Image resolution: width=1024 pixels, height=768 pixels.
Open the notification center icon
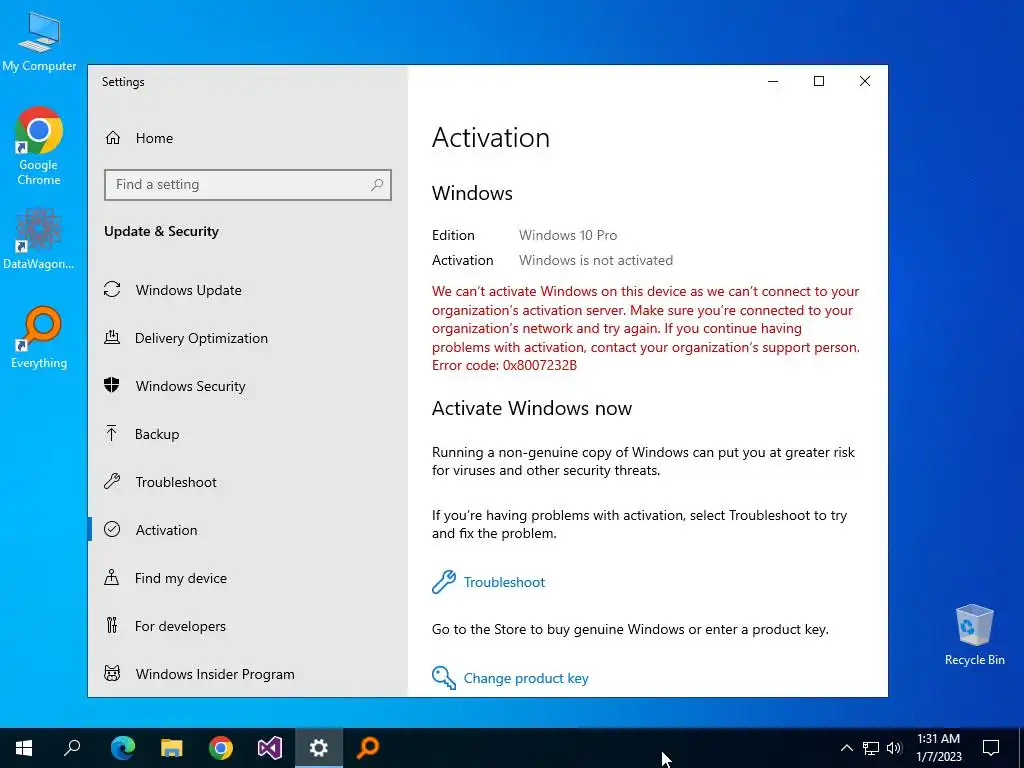coord(991,748)
